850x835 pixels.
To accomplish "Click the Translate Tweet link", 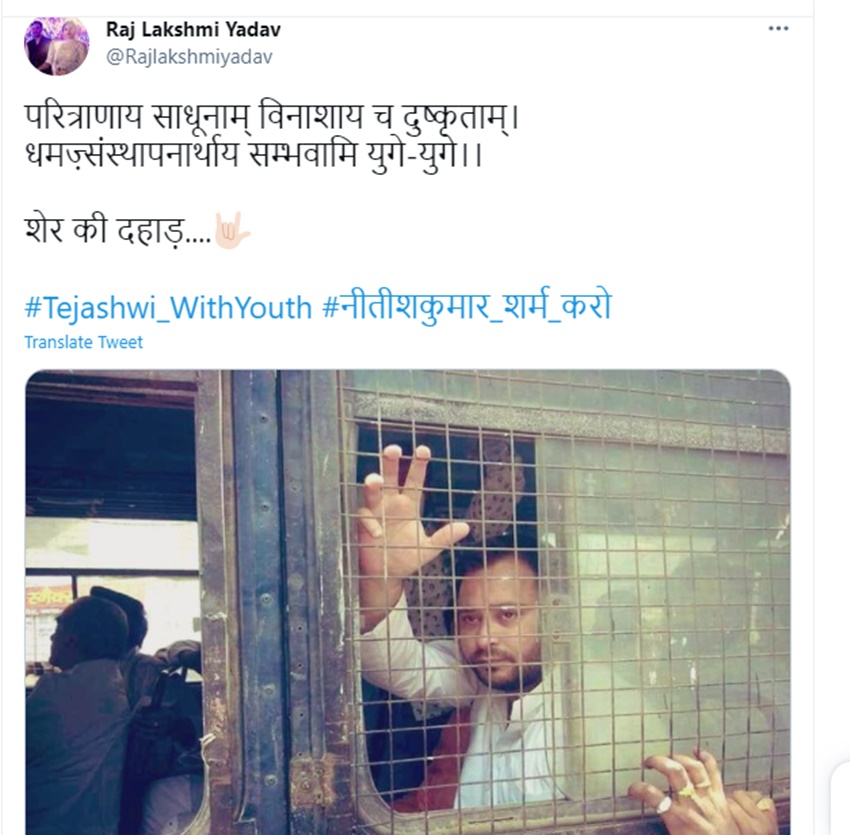I will click(x=83, y=342).
